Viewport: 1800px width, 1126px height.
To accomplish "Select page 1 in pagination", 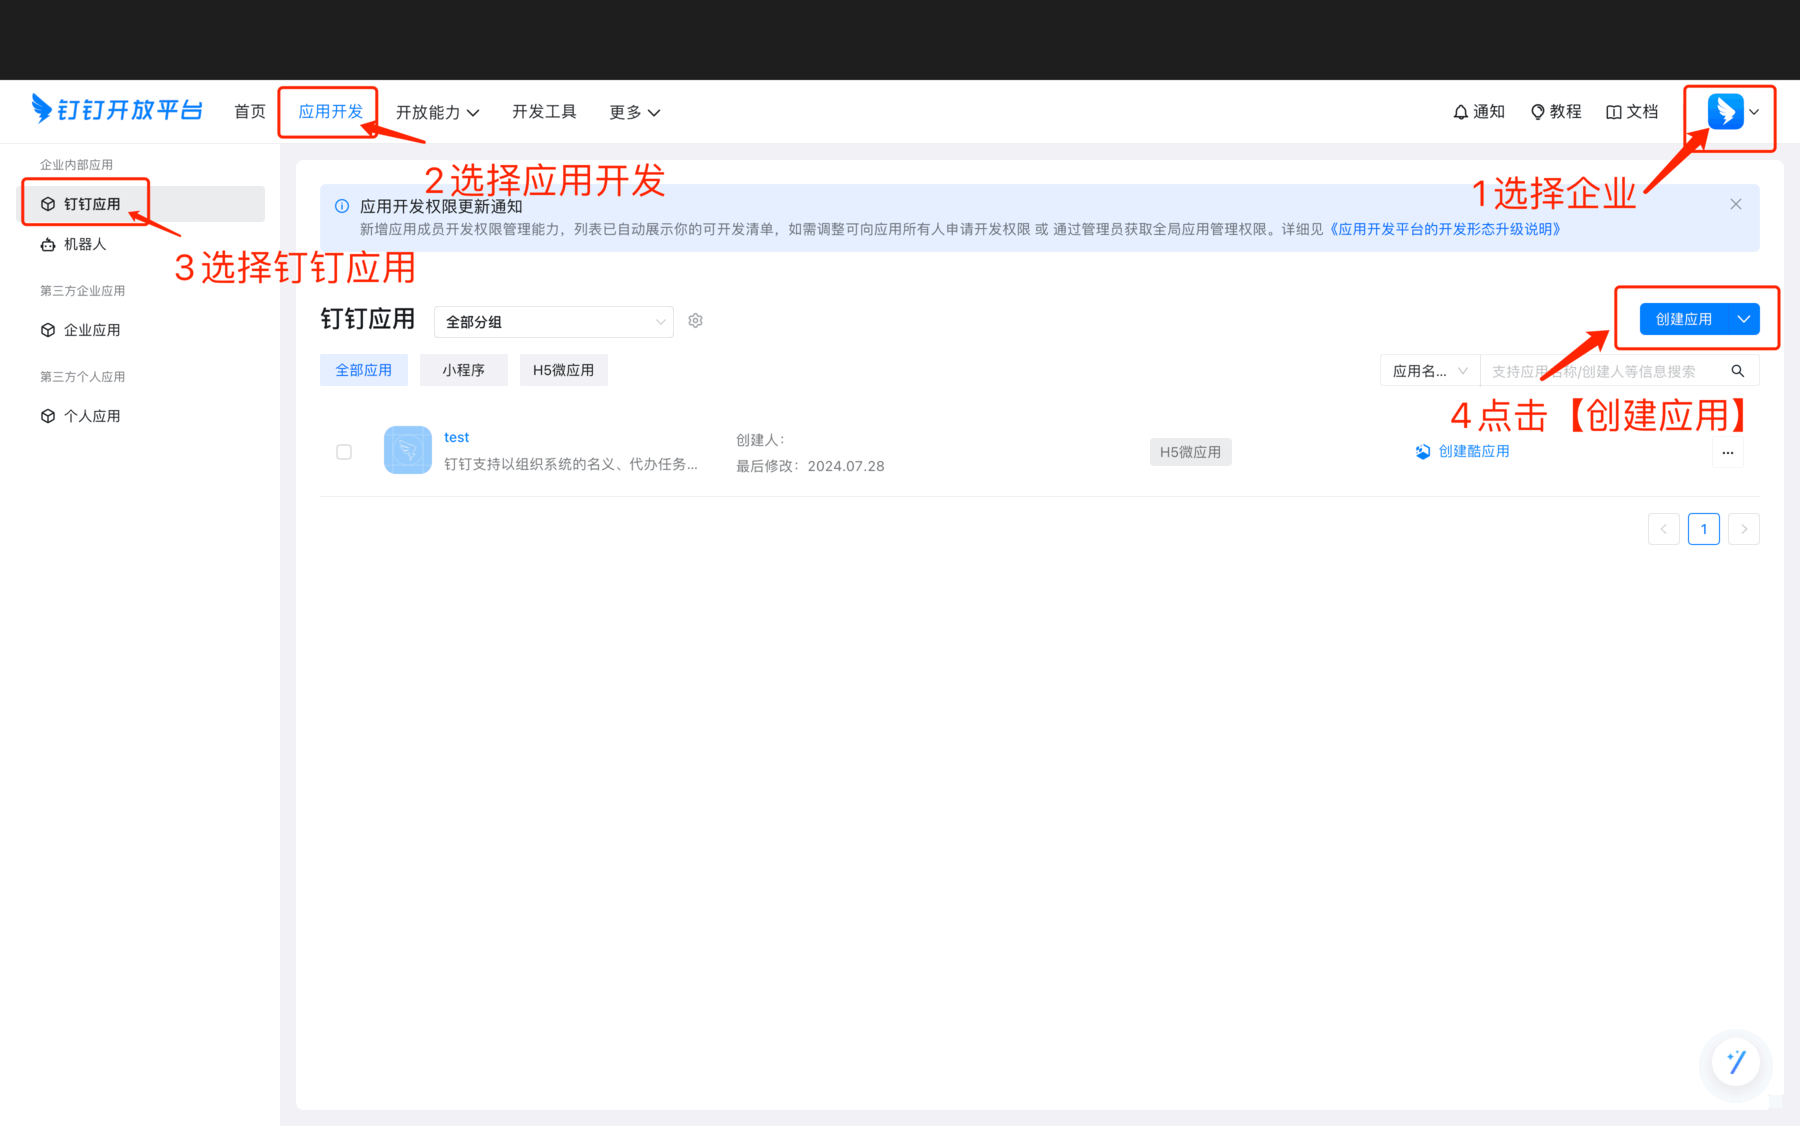I will (1704, 529).
